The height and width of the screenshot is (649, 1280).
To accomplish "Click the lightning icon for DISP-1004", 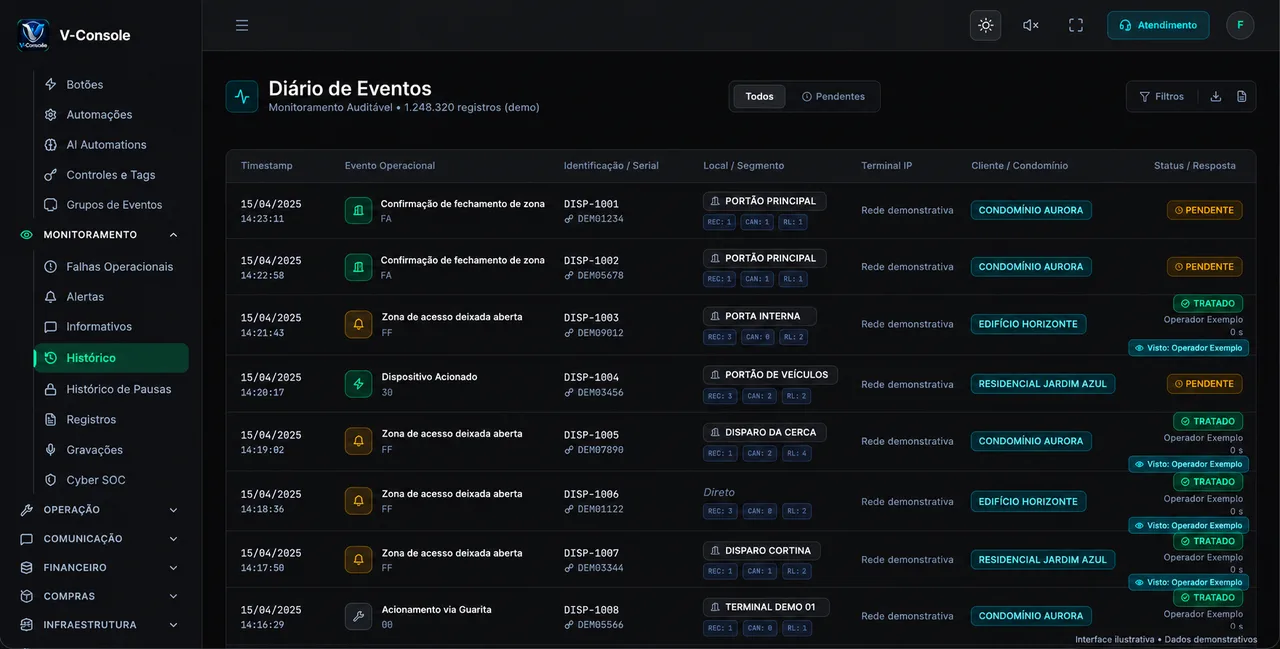I will [358, 384].
